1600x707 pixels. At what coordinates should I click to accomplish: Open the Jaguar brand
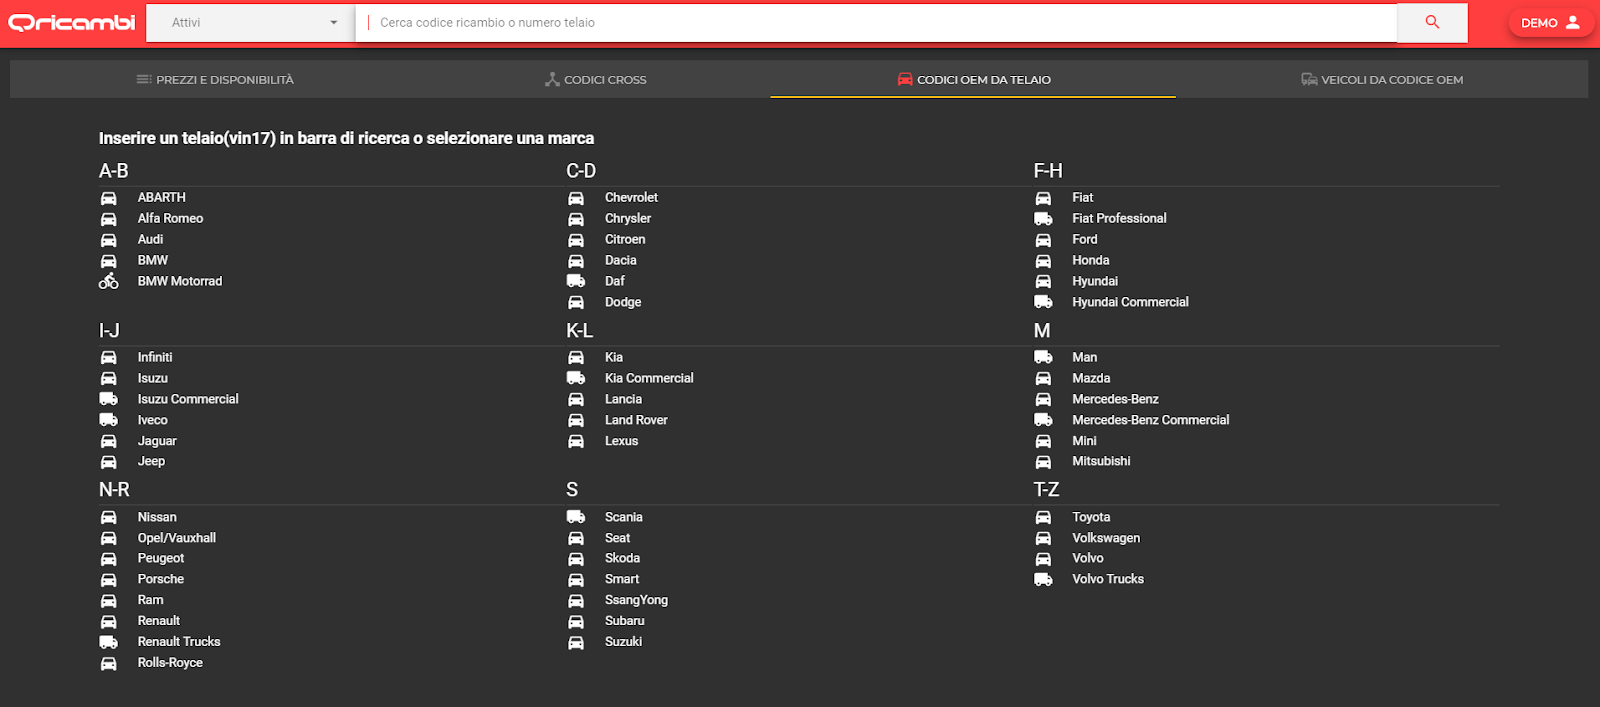tap(157, 441)
